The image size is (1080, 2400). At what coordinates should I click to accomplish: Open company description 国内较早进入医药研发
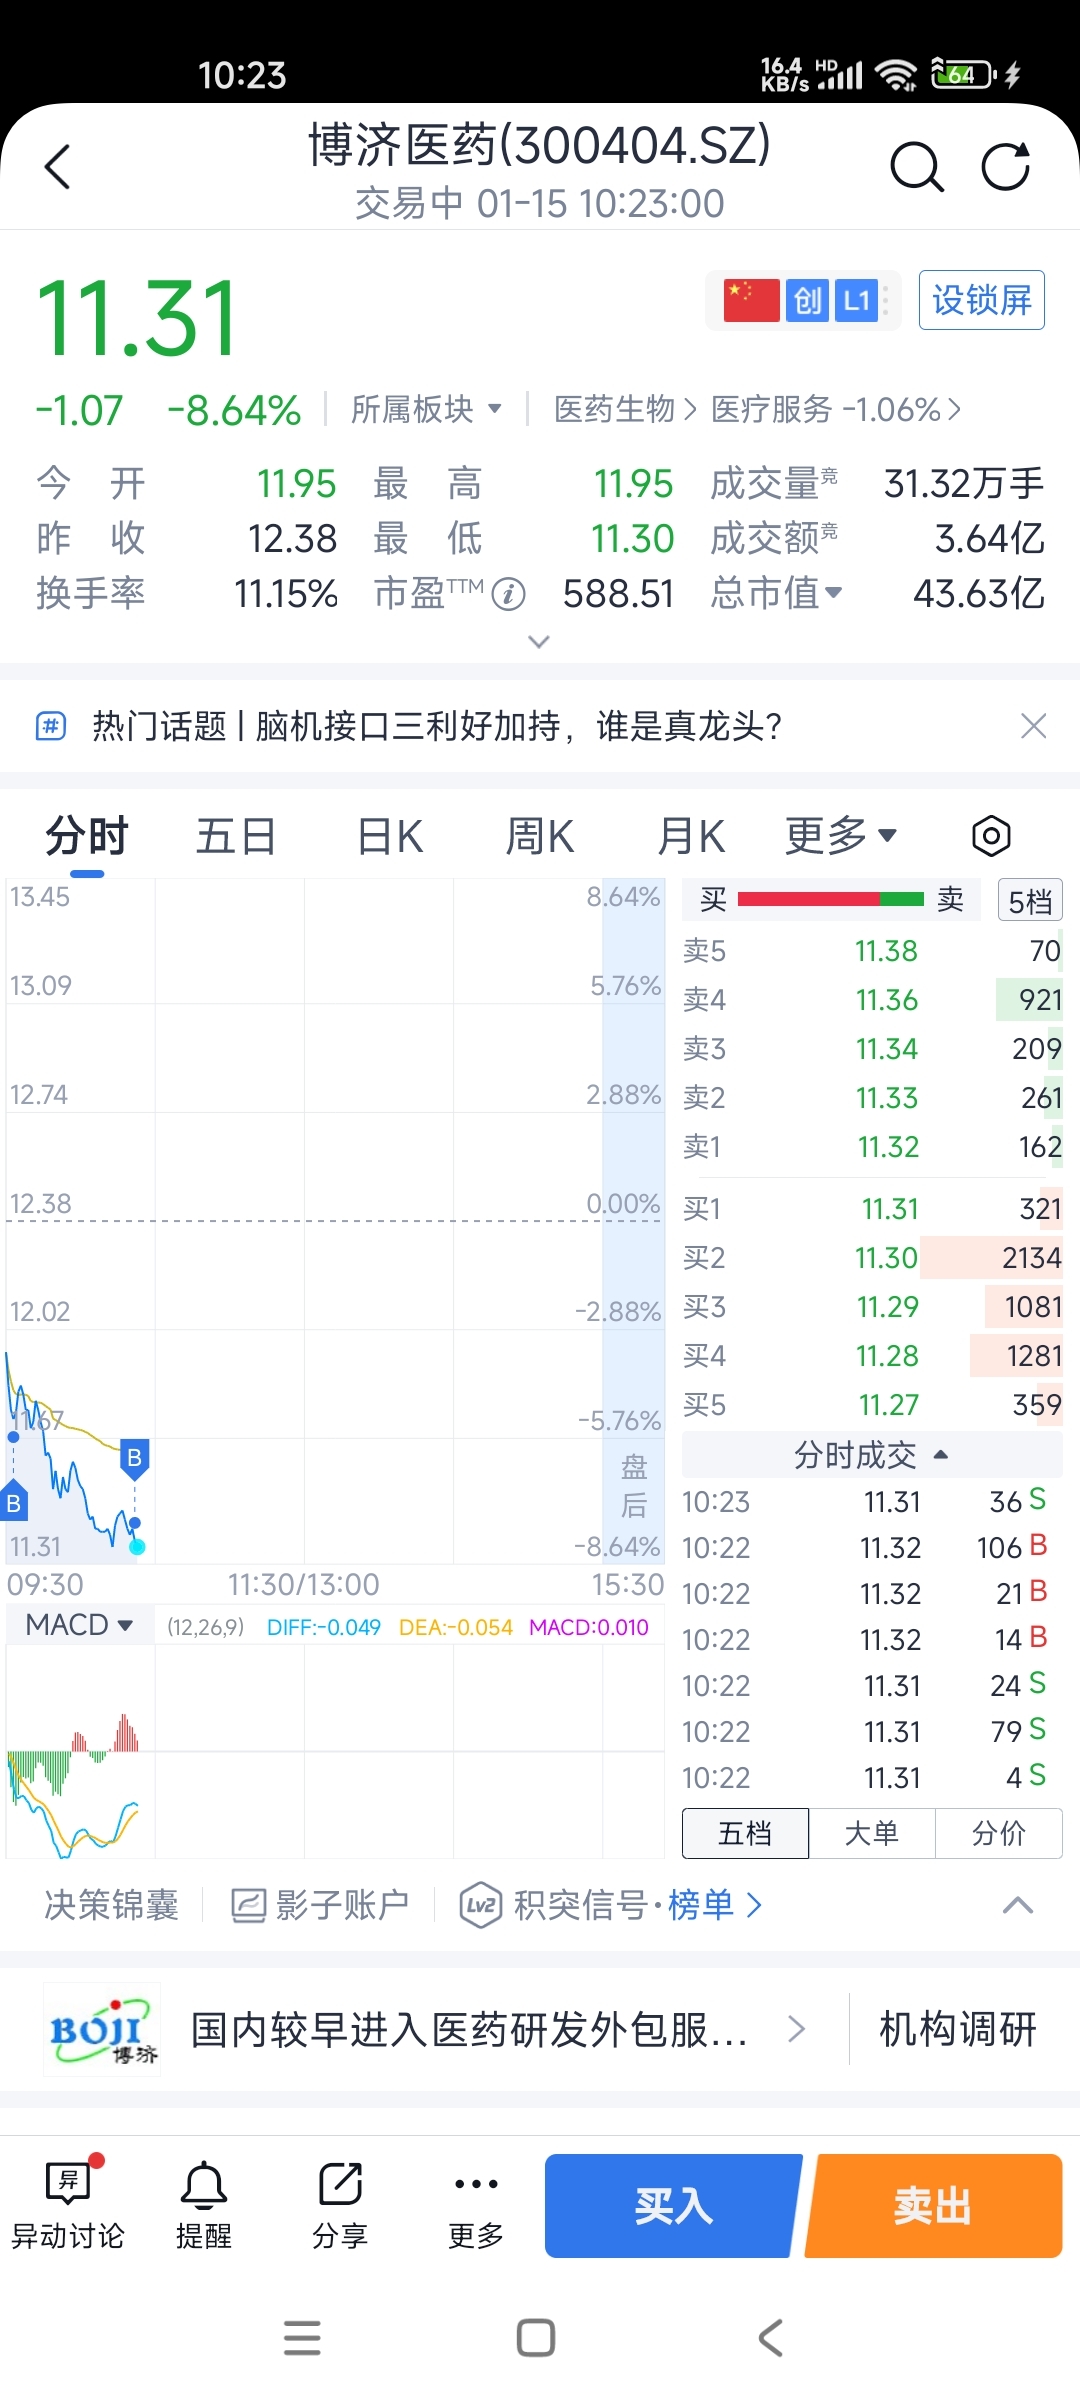tap(468, 2029)
